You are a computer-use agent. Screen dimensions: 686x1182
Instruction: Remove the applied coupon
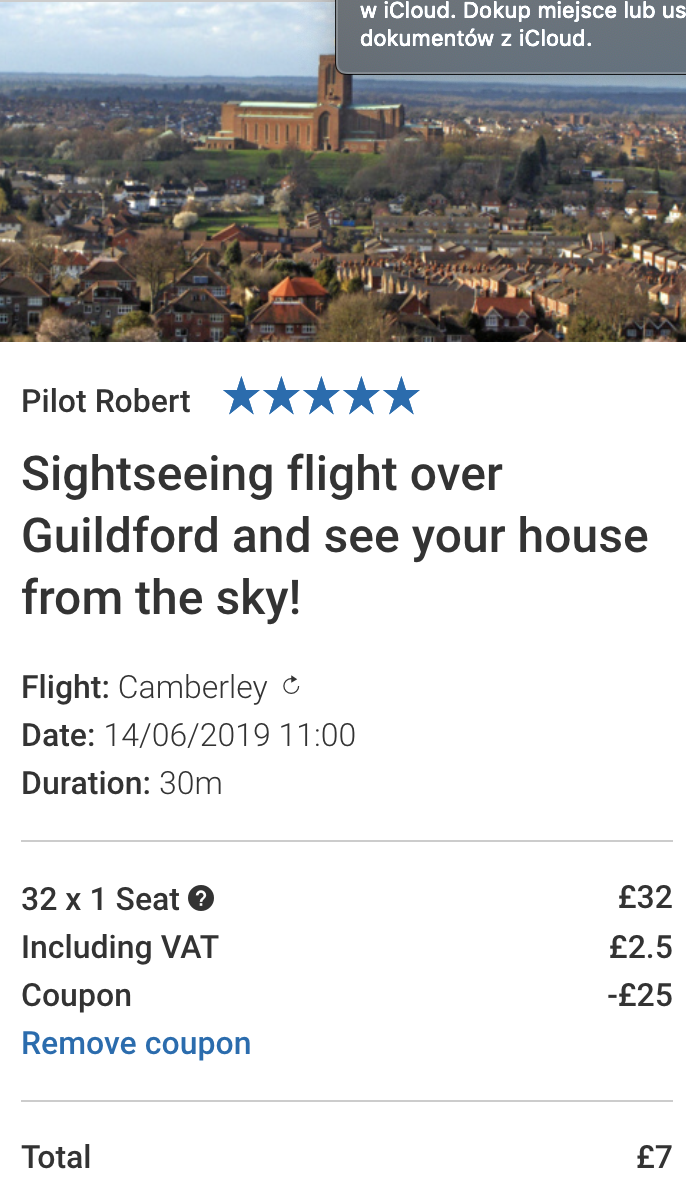[x=136, y=1044]
